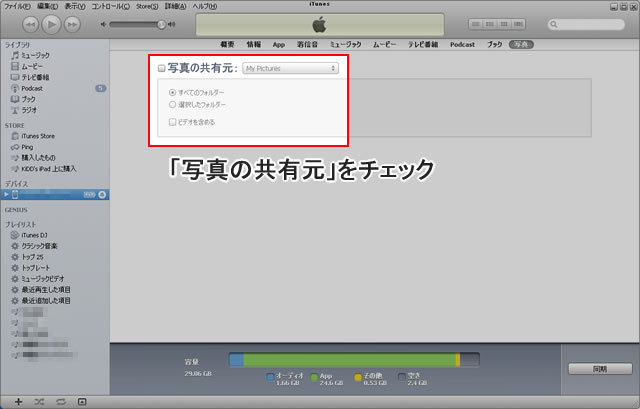Switch to the 情報 device tab
This screenshot has height=409, width=640.
(x=253, y=44)
